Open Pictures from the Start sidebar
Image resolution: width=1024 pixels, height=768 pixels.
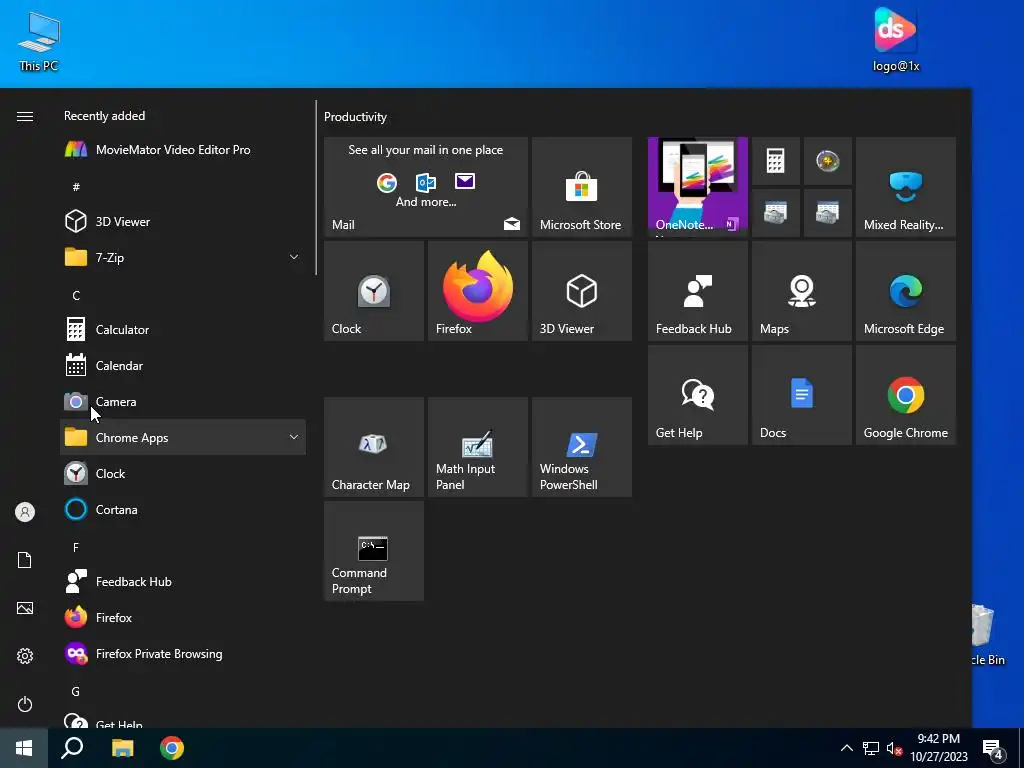25,608
